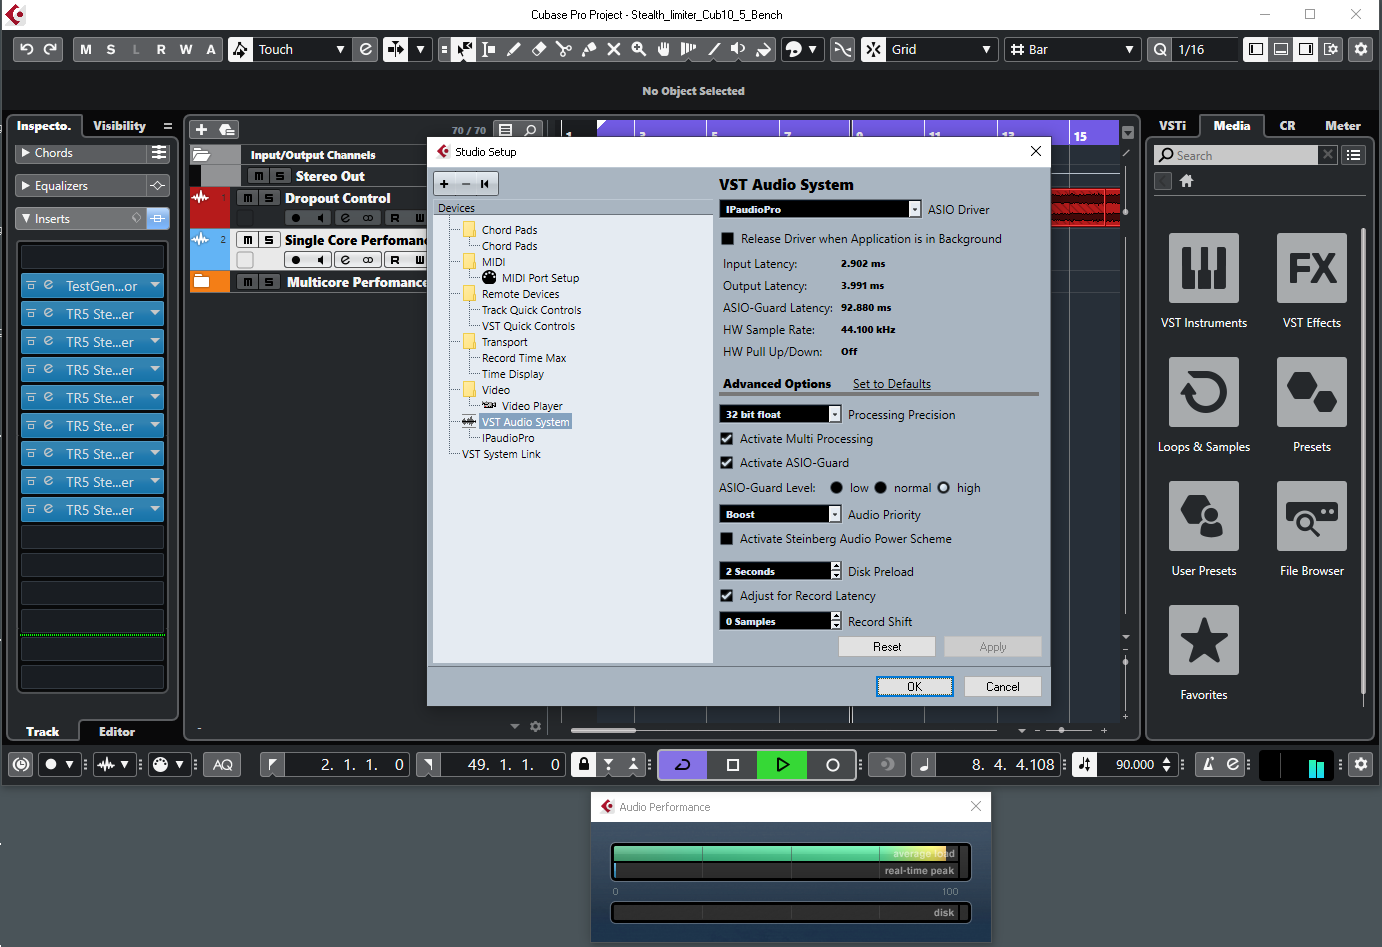Click the transport Record button
The image size is (1382, 947).
(832, 765)
